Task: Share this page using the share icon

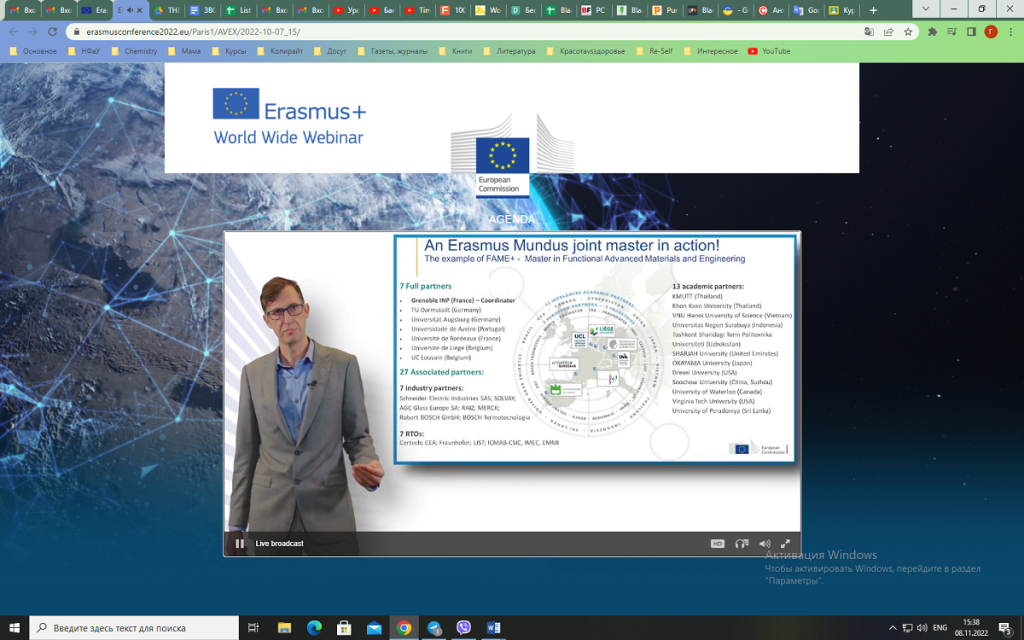Action: [888, 31]
